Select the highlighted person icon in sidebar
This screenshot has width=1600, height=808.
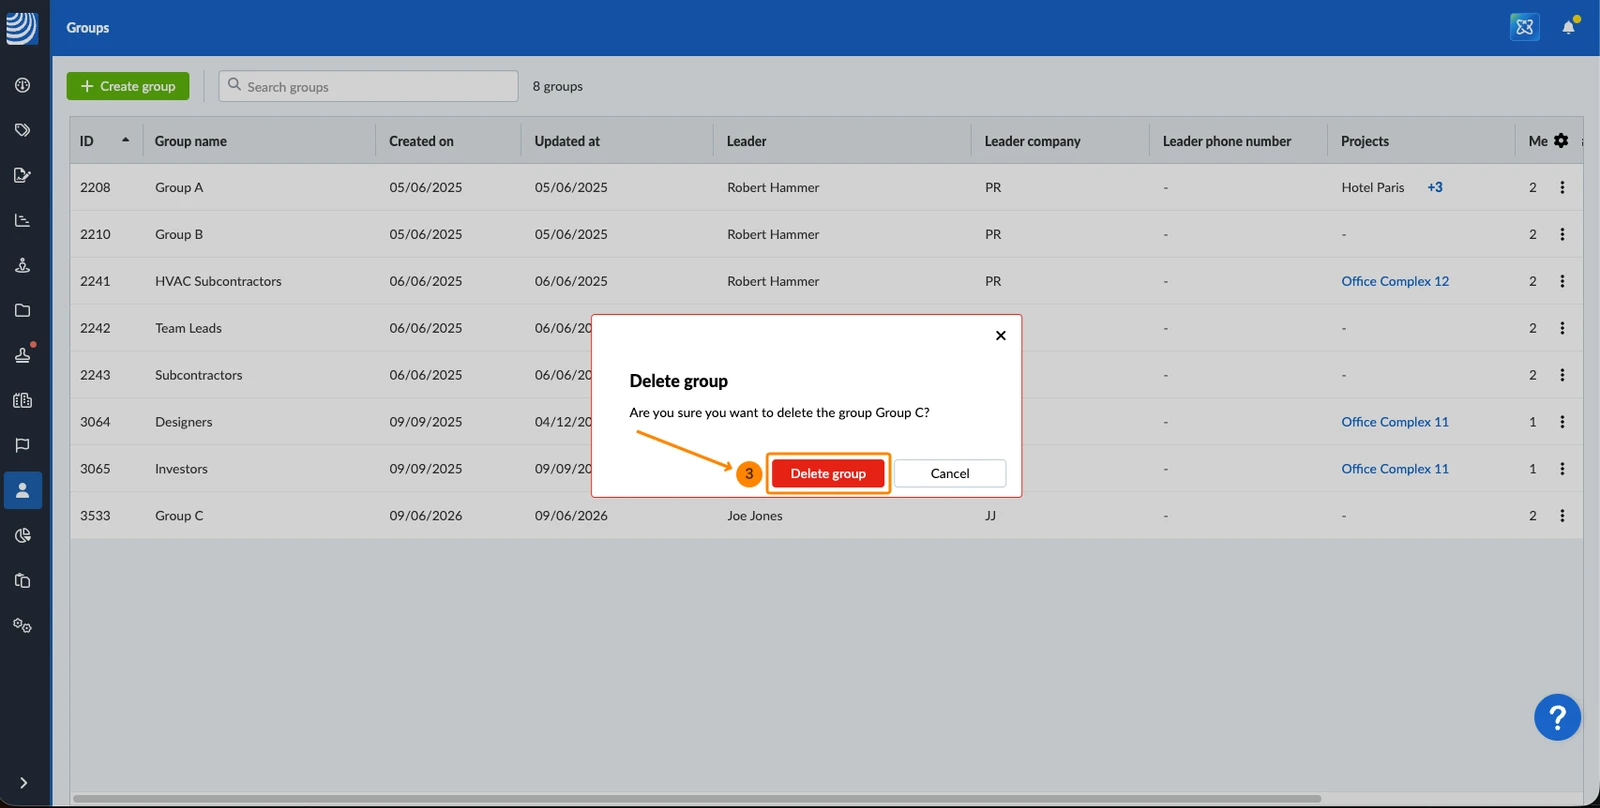click(x=22, y=490)
